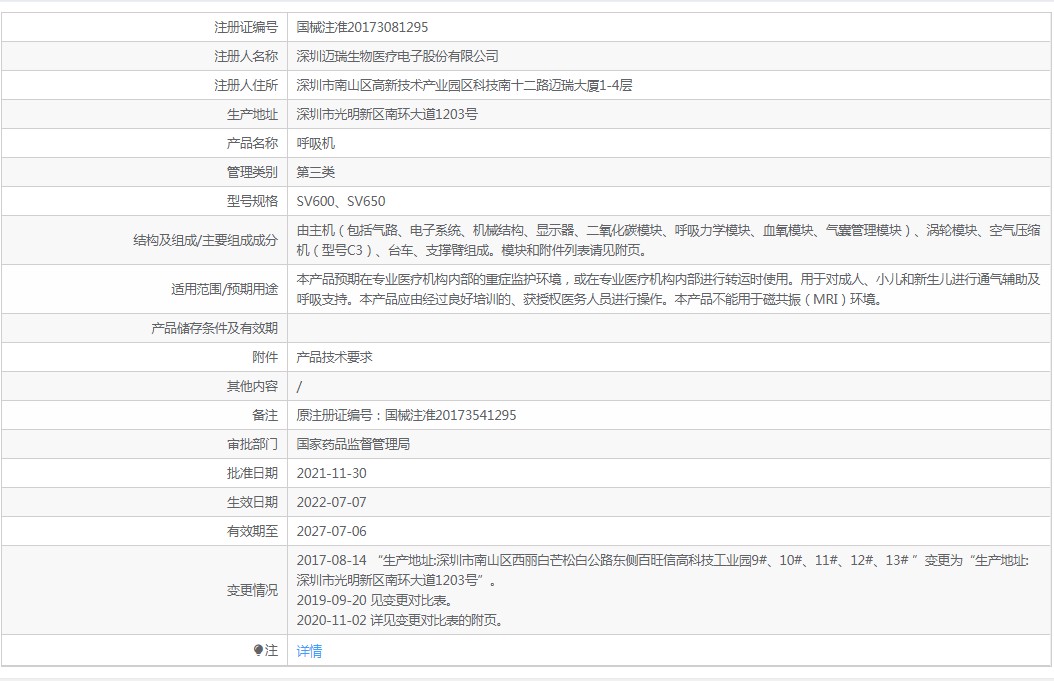
Task: Click the 2019-09-20 见变更对比表 change entry
Action: click(x=373, y=600)
